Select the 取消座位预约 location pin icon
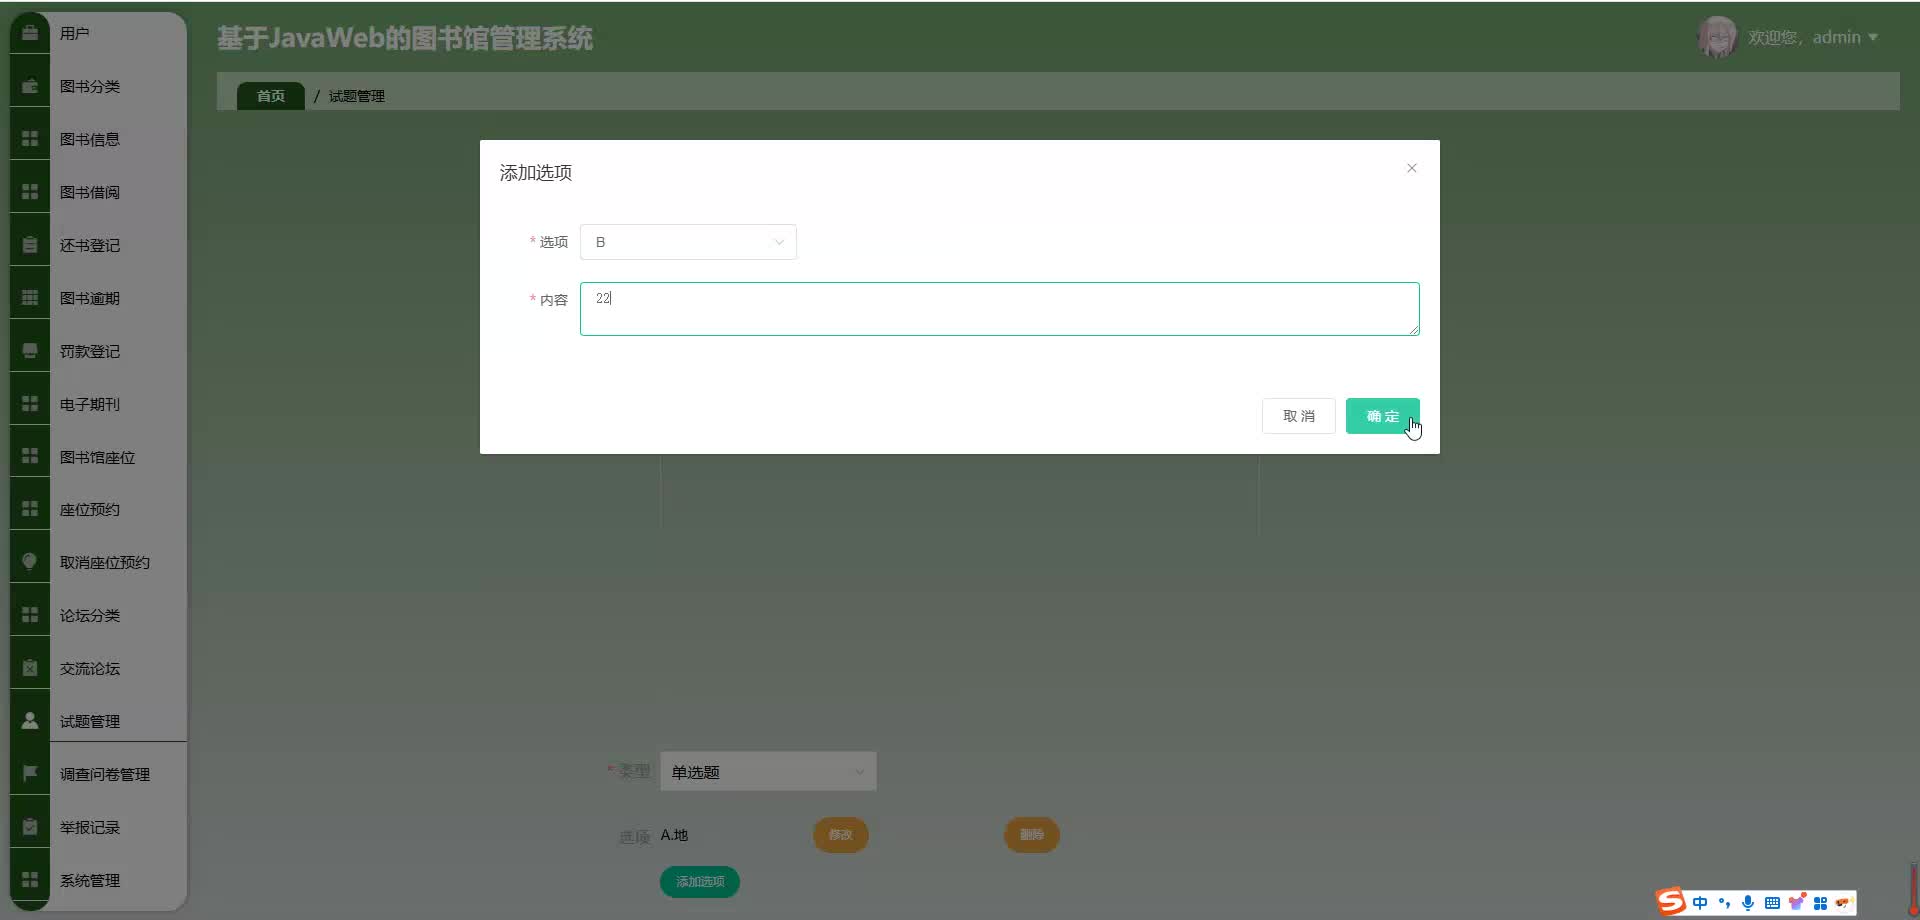The width and height of the screenshot is (1920, 920). (x=29, y=560)
